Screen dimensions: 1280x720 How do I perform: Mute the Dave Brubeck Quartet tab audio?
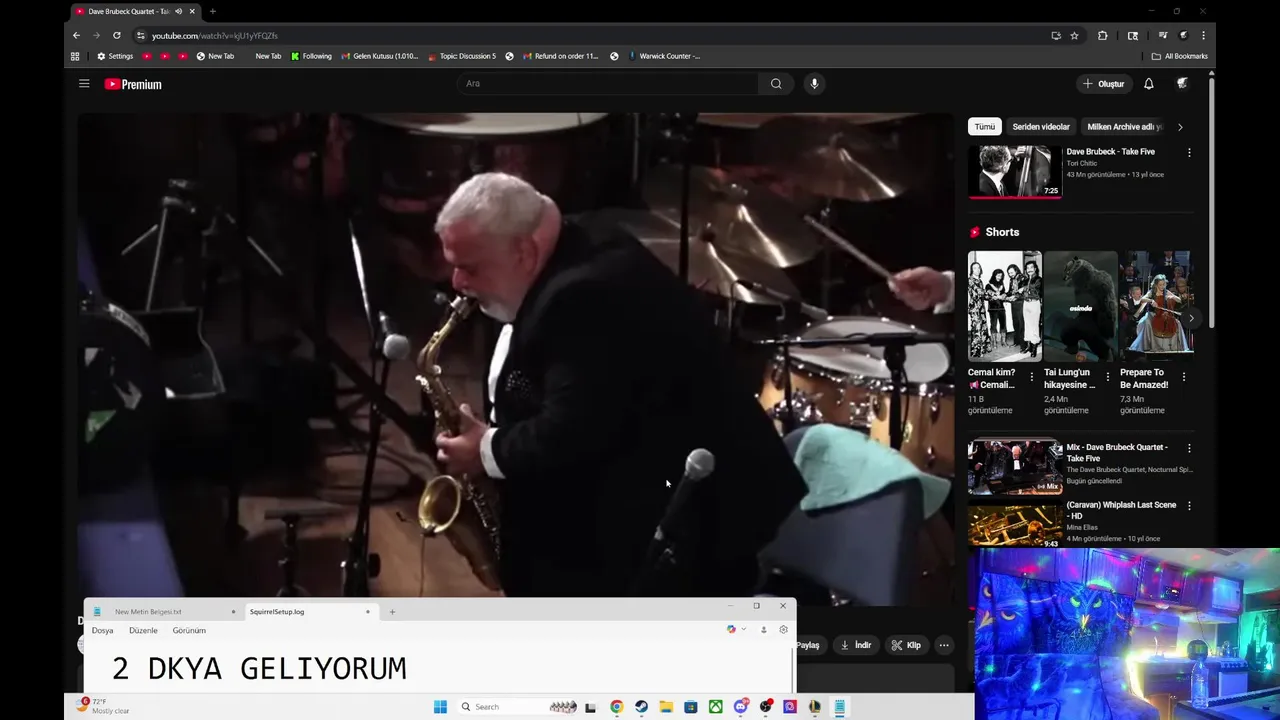[x=178, y=11]
